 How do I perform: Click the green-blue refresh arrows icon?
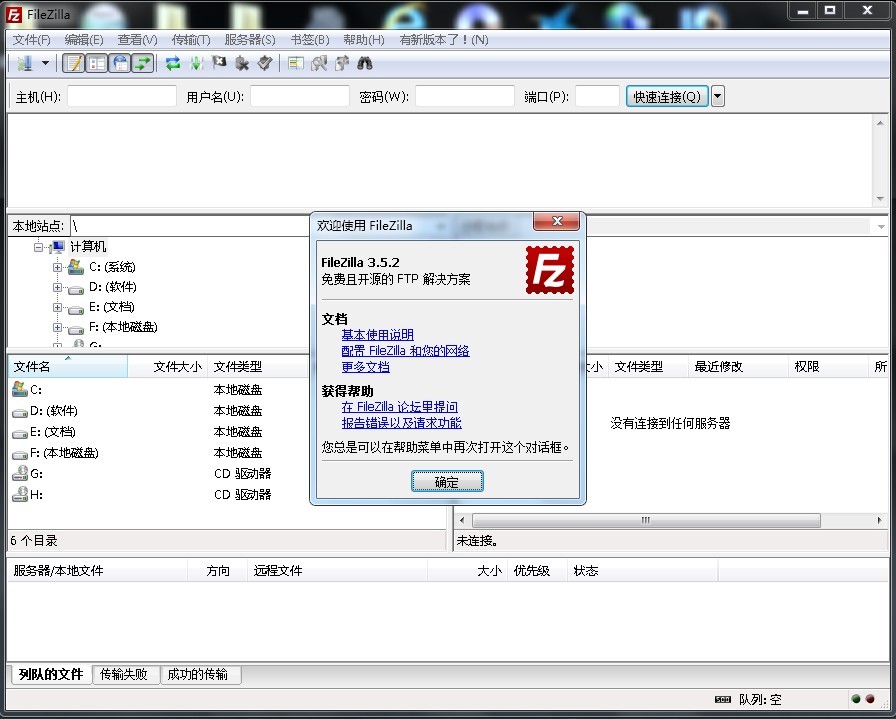point(173,64)
